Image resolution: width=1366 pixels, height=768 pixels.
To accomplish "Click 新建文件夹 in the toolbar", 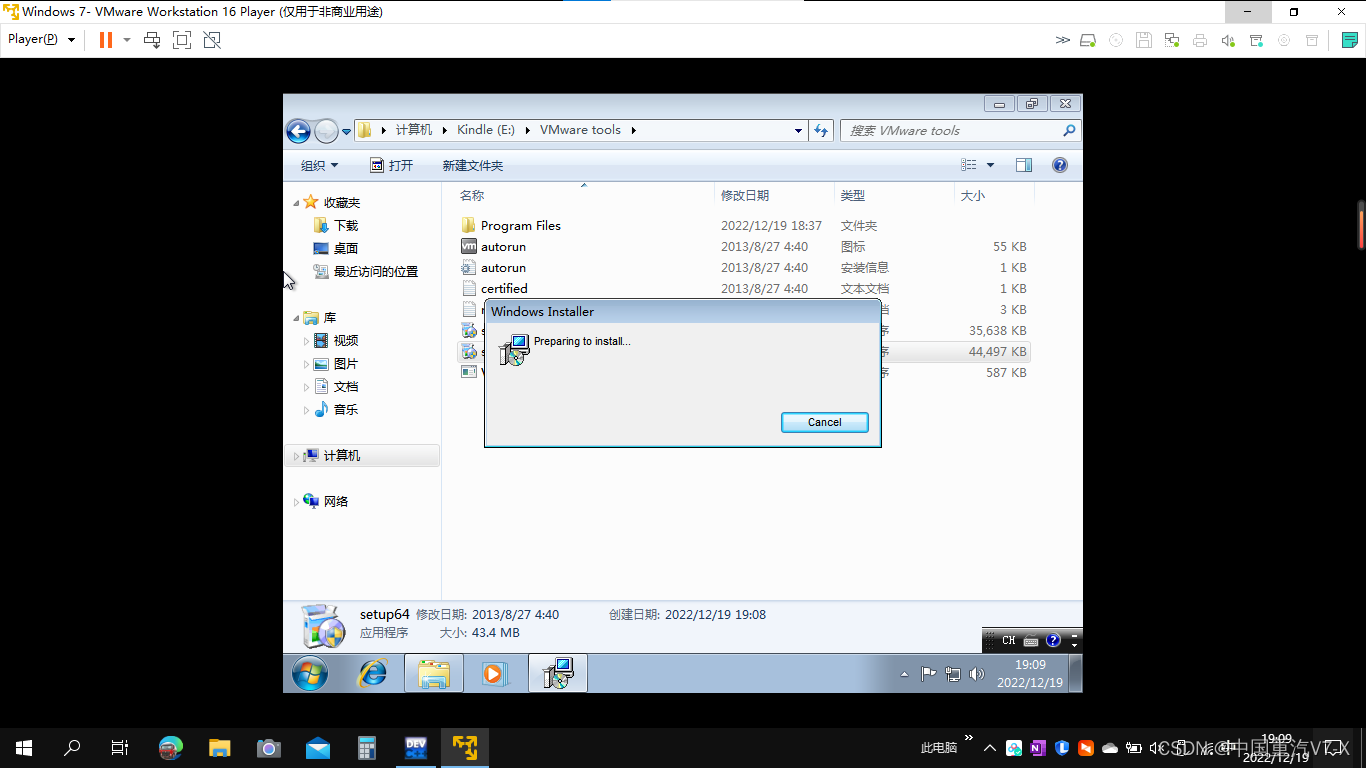I will (x=473, y=165).
